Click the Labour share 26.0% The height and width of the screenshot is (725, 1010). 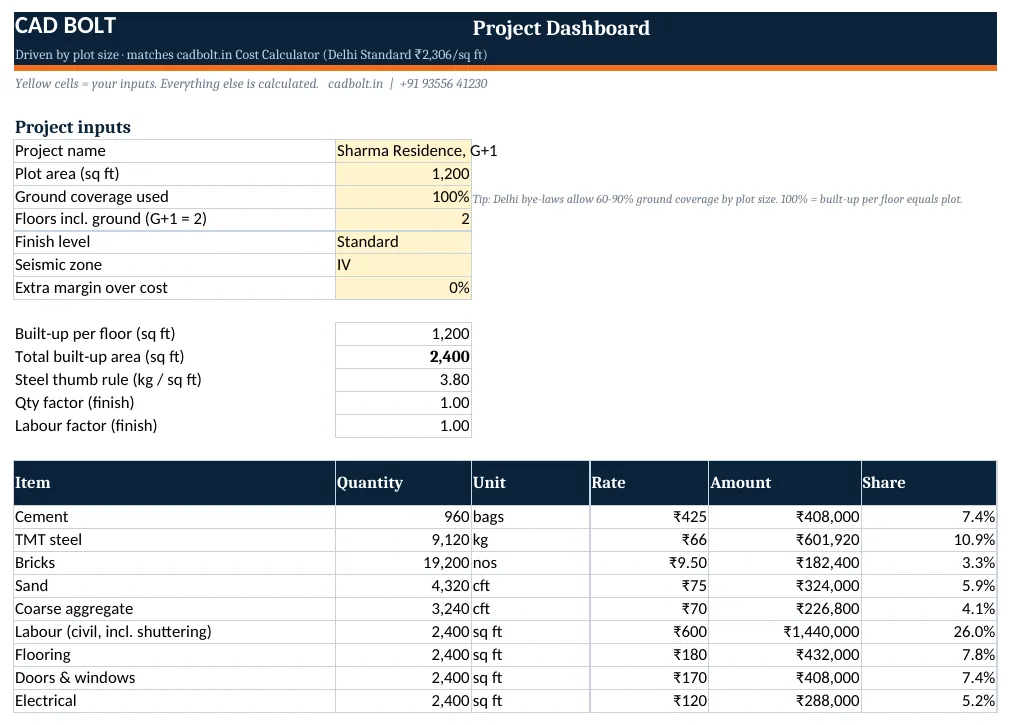coord(929,632)
